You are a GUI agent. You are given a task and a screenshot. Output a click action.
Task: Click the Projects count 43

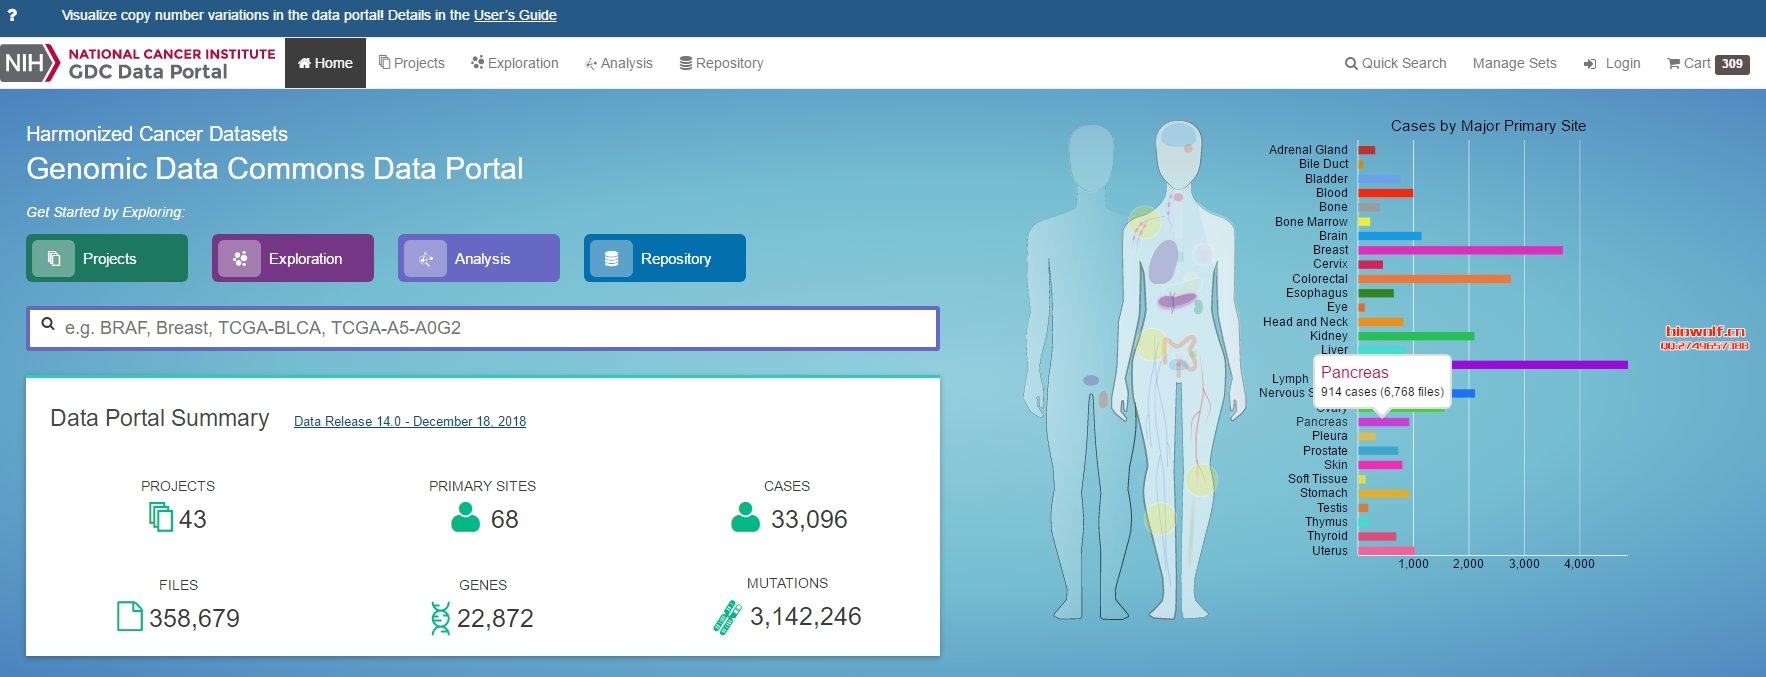tap(193, 519)
